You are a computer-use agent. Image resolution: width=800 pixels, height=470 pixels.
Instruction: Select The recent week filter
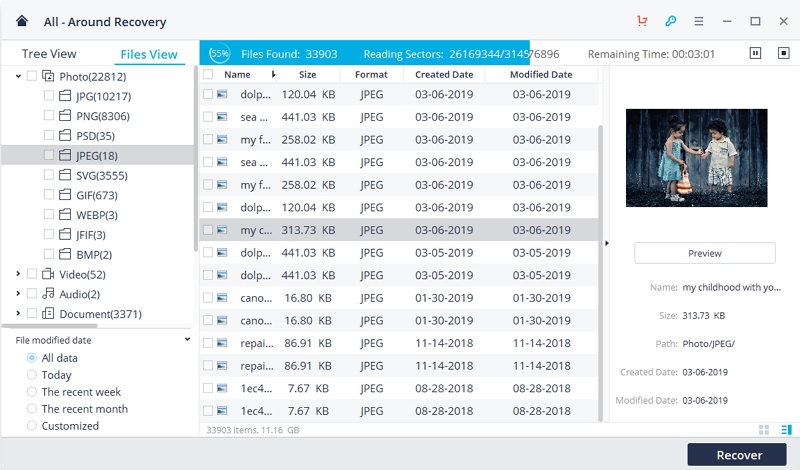click(32, 391)
